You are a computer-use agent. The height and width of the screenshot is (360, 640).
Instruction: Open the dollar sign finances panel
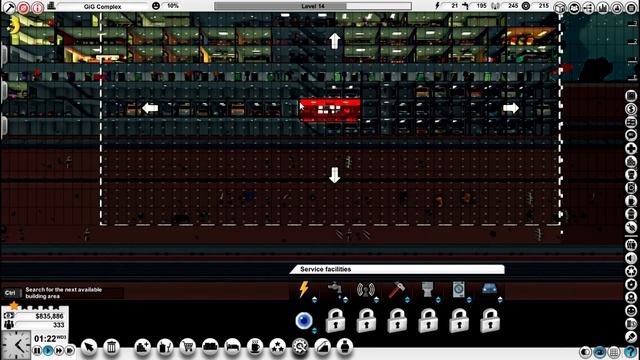631,109
